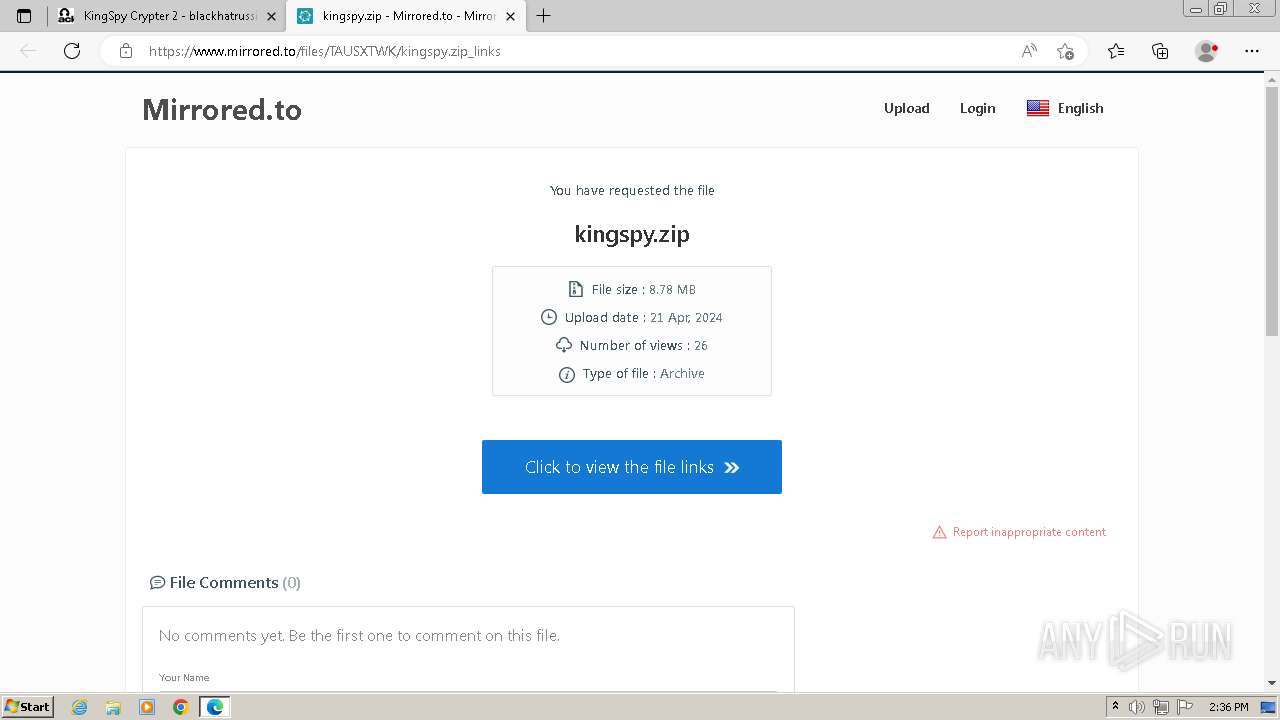Launch Chrome from taskbar

point(180,707)
